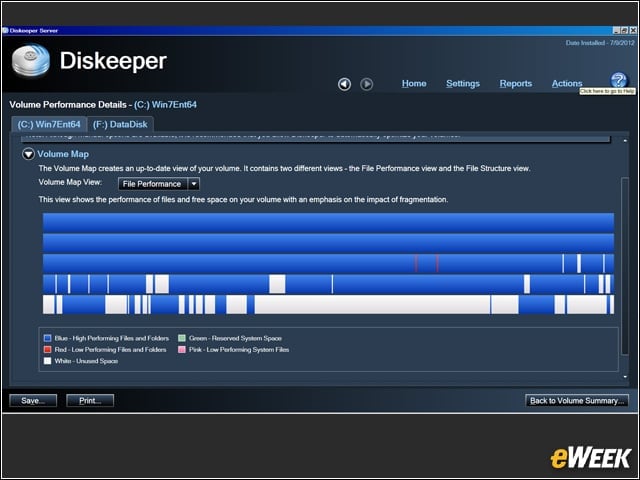Minimize the Diskeeper Server window
Screen dimensions: 640x480
pyautogui.click(x=616, y=30)
